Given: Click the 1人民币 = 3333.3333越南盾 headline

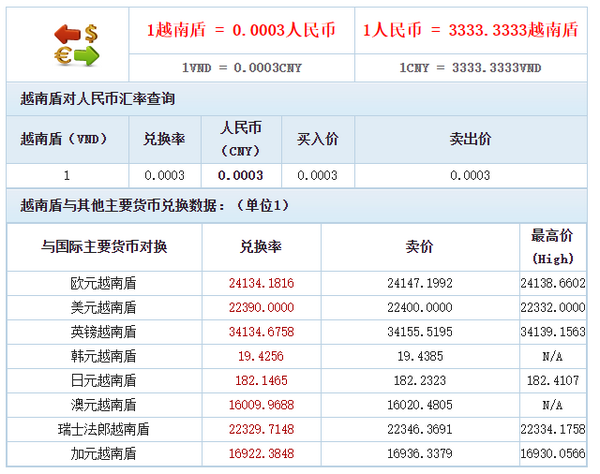Looking at the screenshot, I should pos(468,30).
